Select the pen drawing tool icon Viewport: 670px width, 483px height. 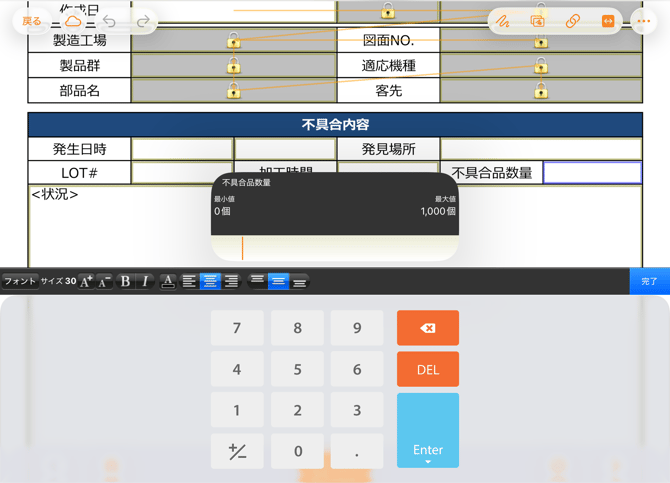click(503, 21)
